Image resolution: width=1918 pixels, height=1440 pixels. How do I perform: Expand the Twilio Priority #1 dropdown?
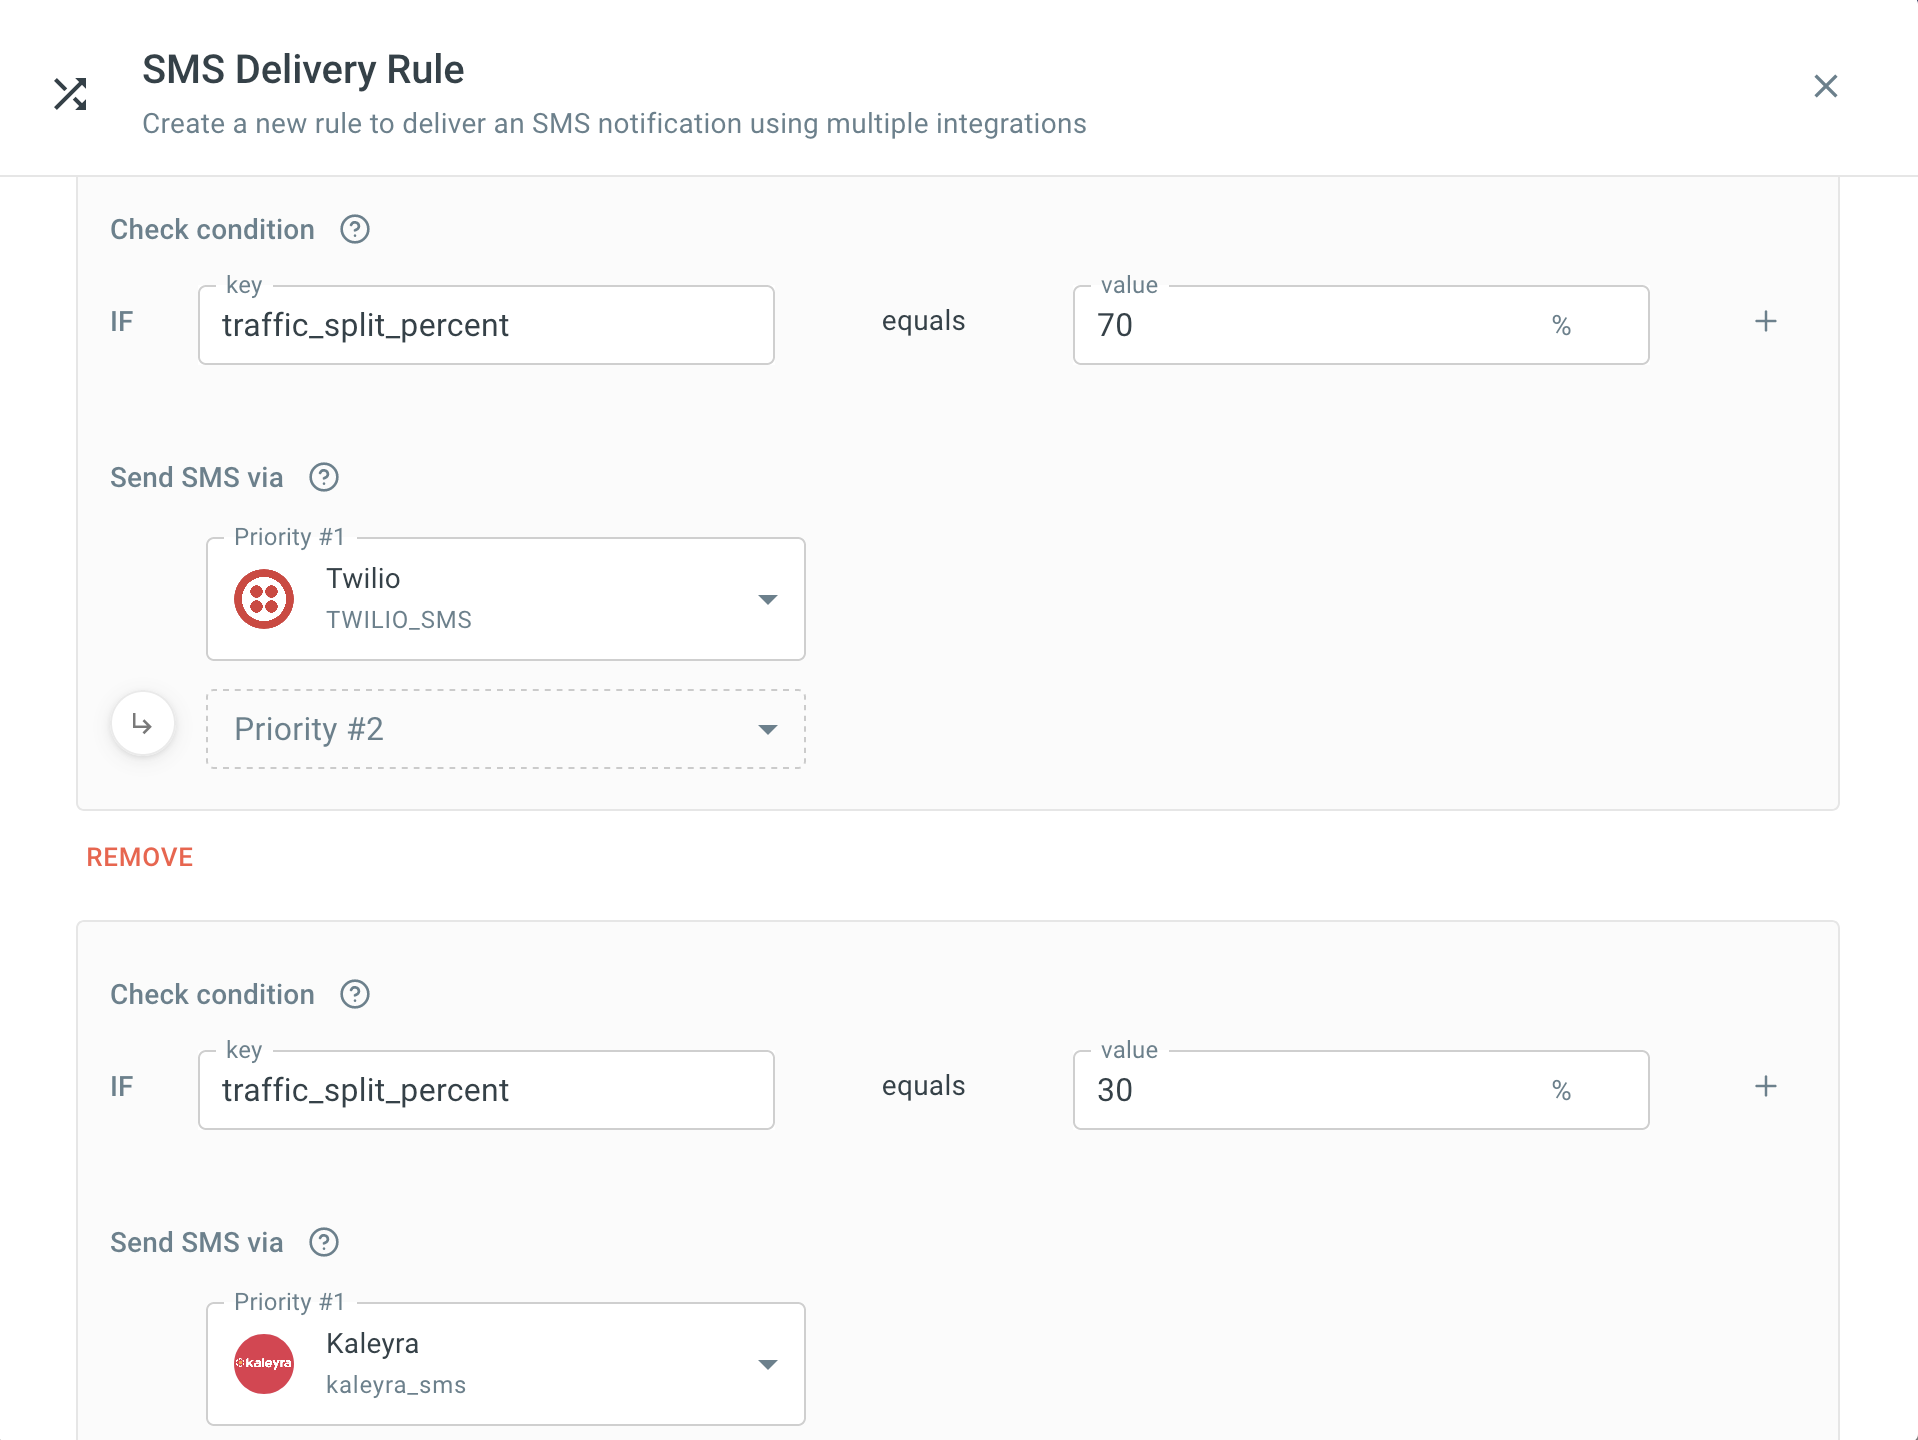click(x=767, y=600)
